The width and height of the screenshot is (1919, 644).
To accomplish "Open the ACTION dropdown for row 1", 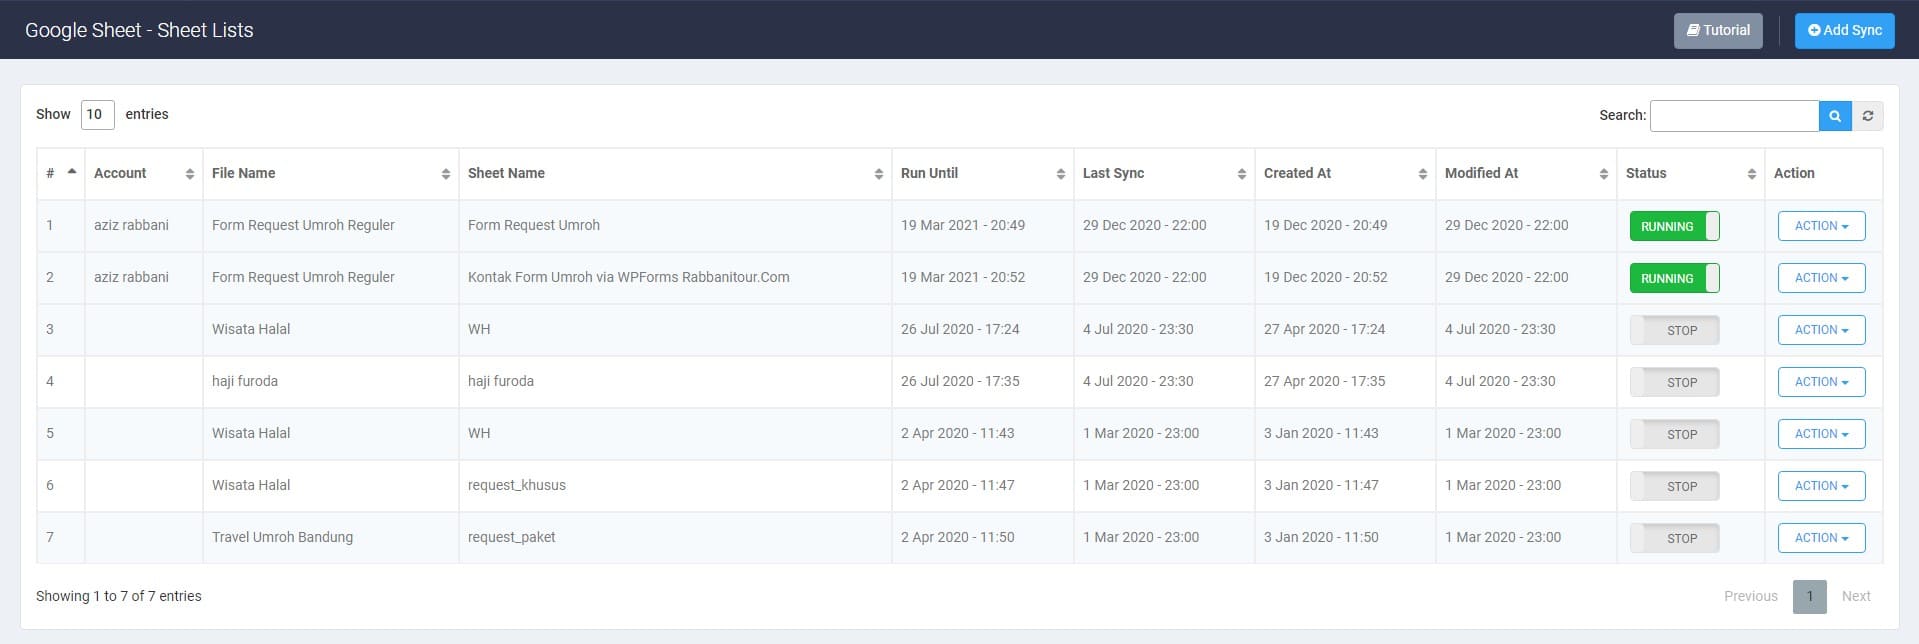I will coord(1822,226).
